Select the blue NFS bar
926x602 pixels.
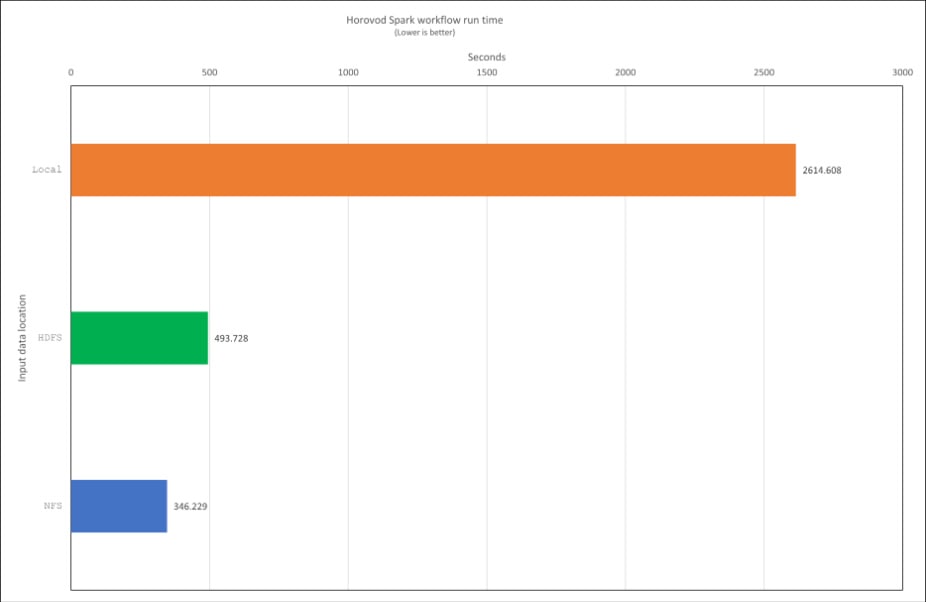coord(118,506)
